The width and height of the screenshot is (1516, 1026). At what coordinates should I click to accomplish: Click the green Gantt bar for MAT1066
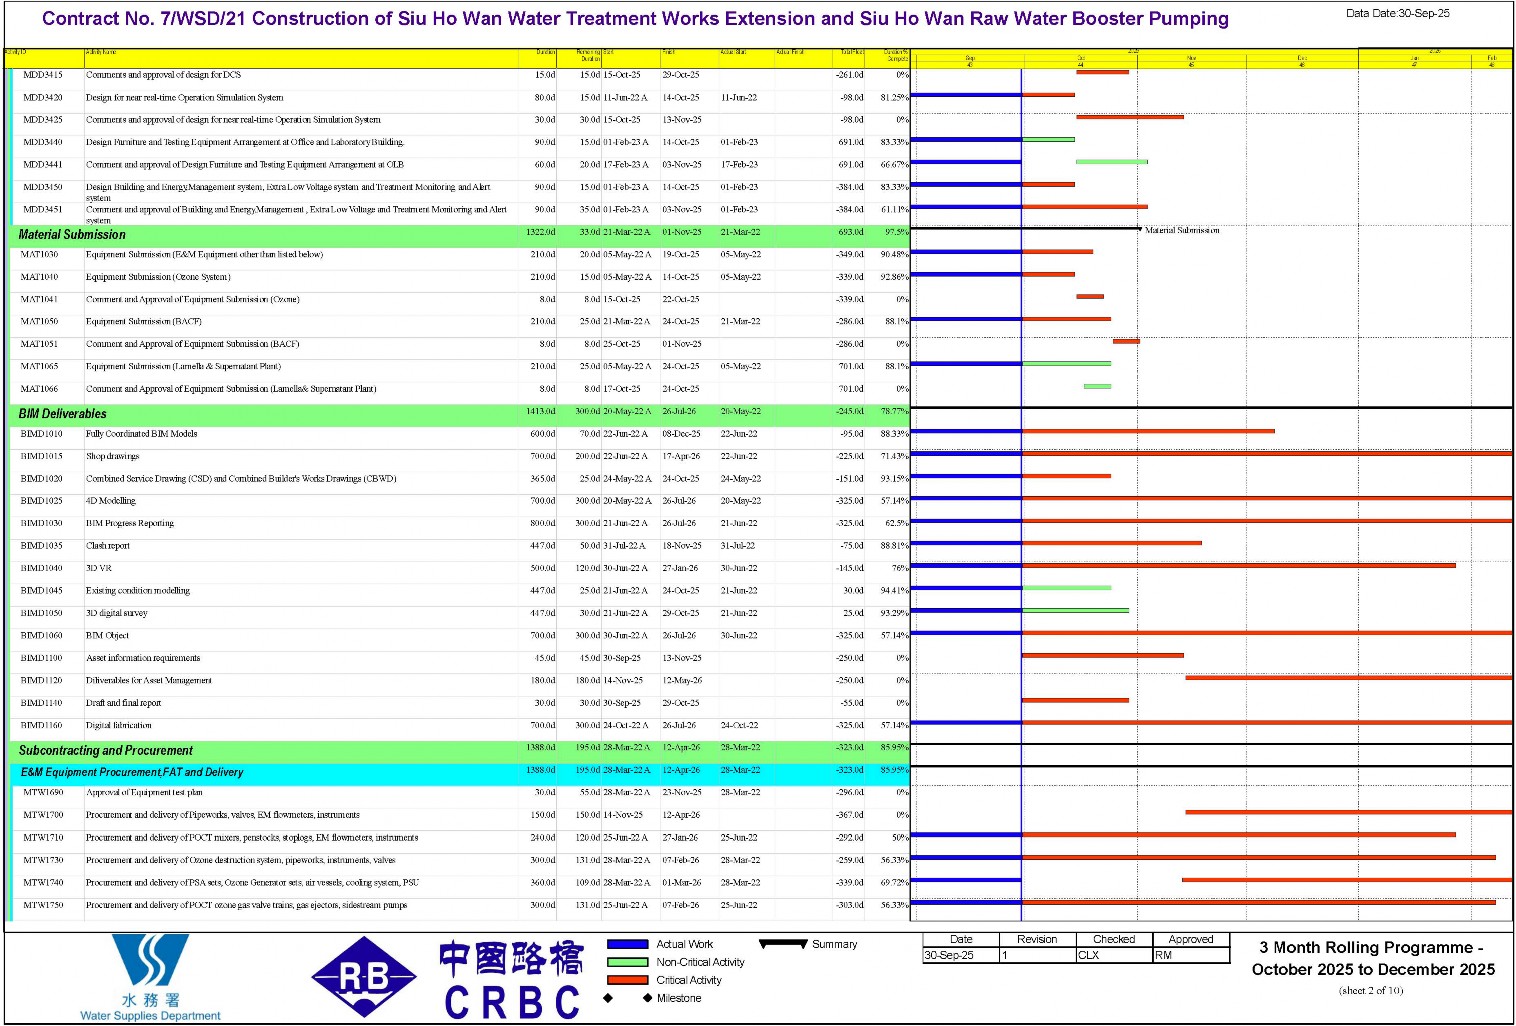coord(1097,386)
